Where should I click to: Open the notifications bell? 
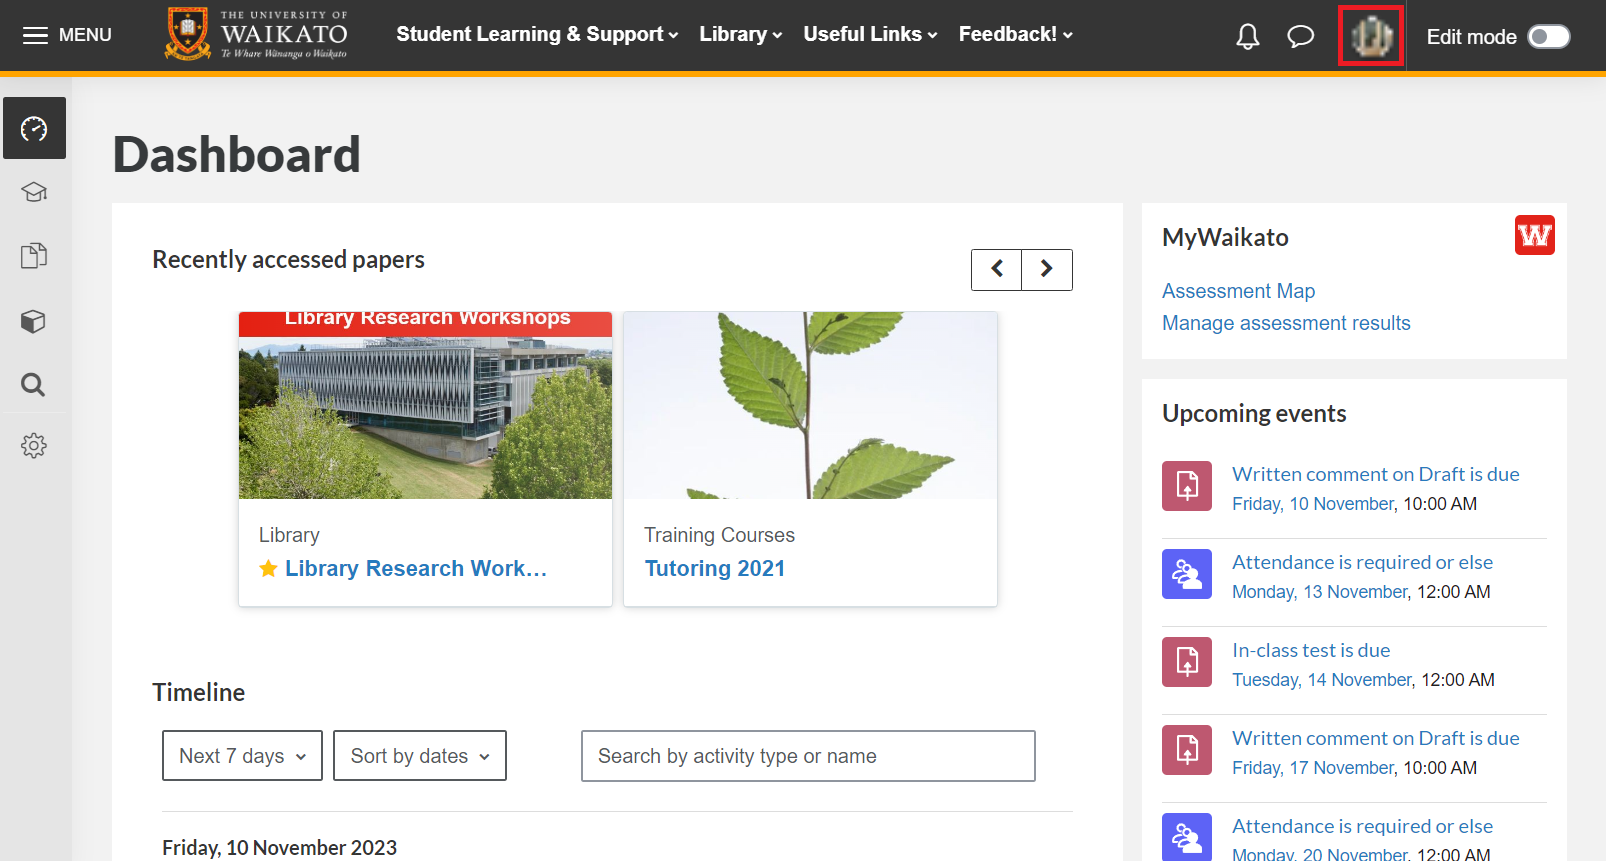coord(1247,37)
